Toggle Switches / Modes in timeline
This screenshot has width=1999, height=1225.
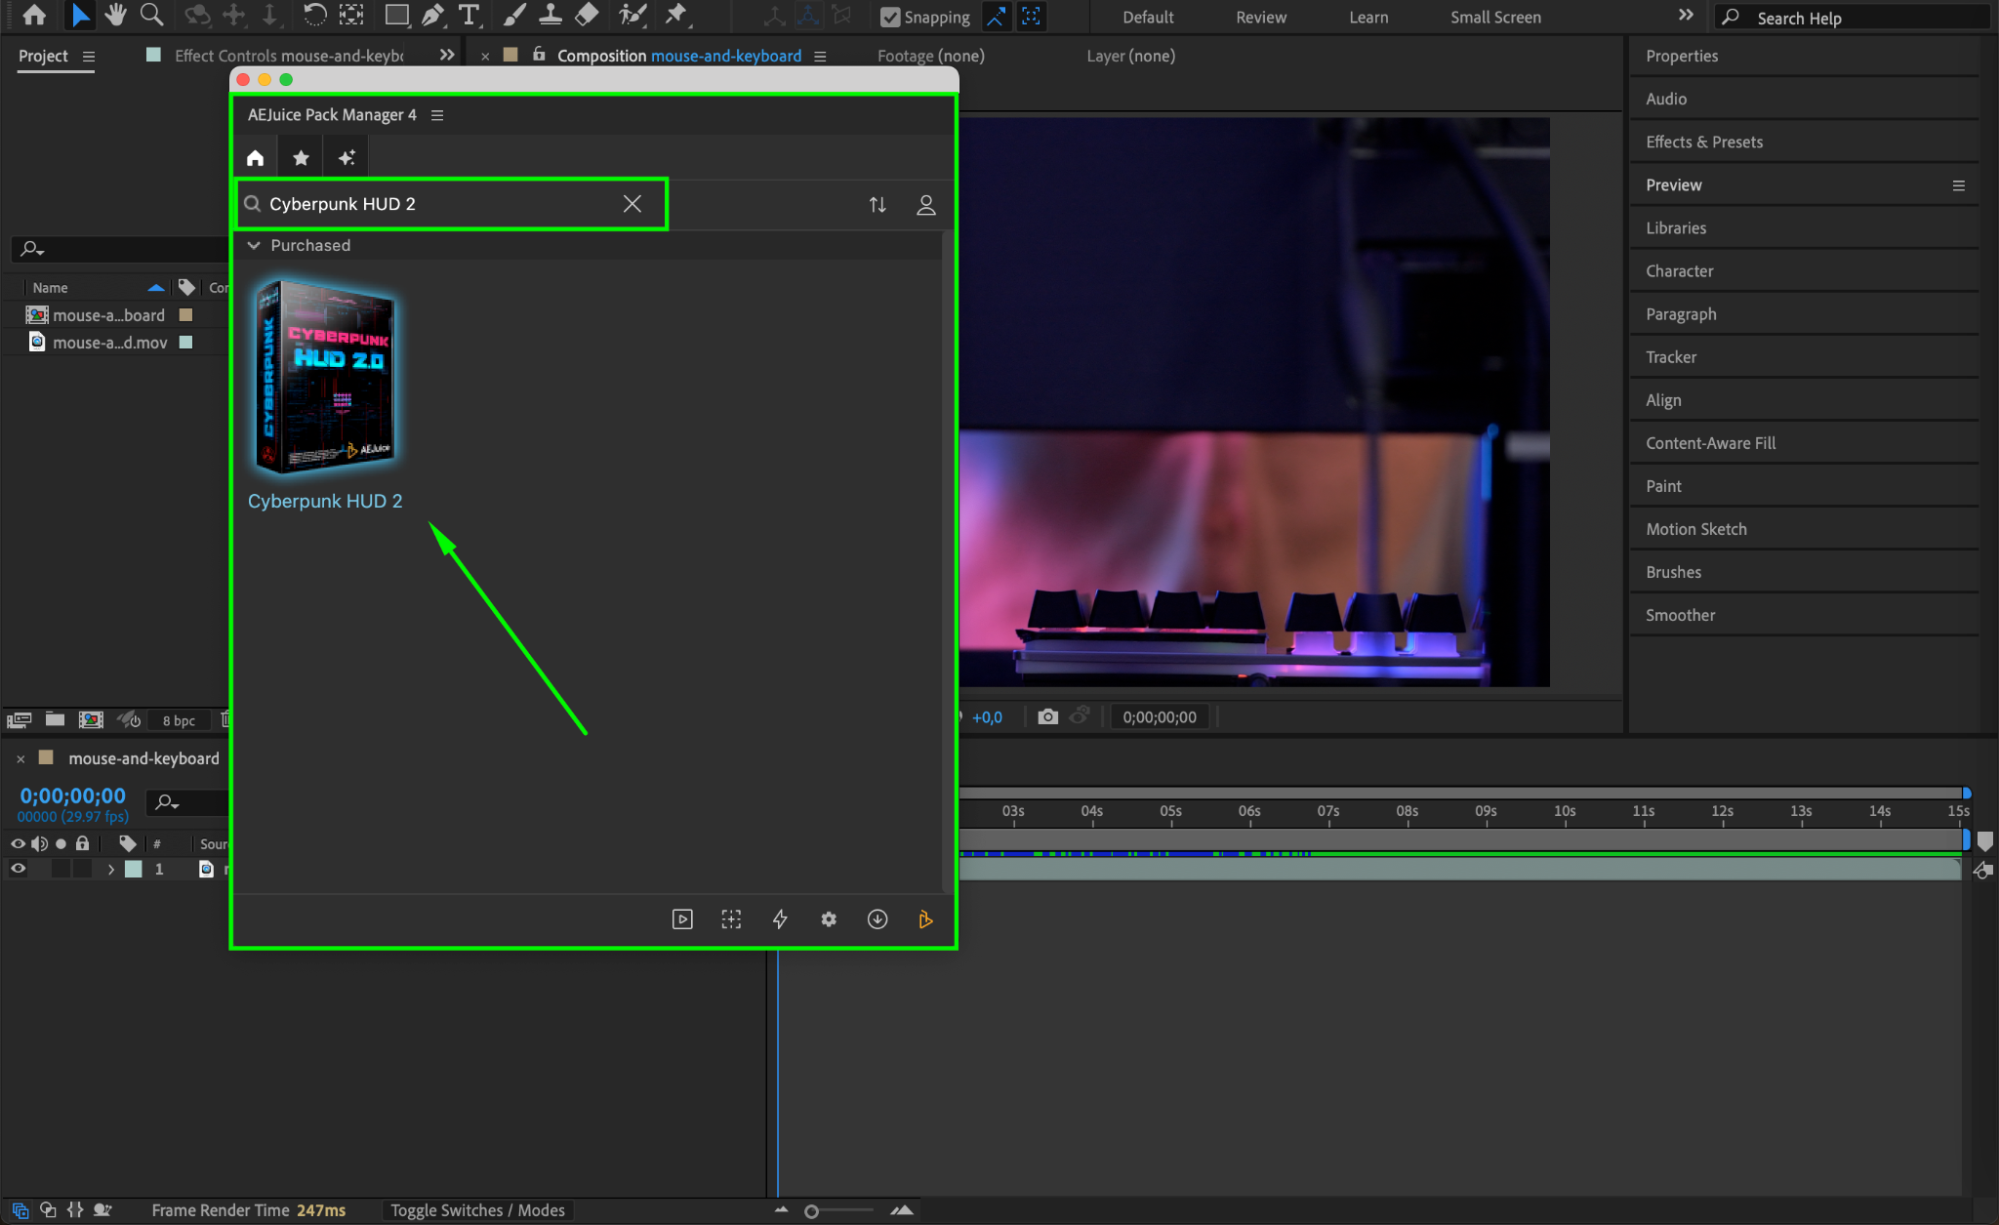(477, 1210)
